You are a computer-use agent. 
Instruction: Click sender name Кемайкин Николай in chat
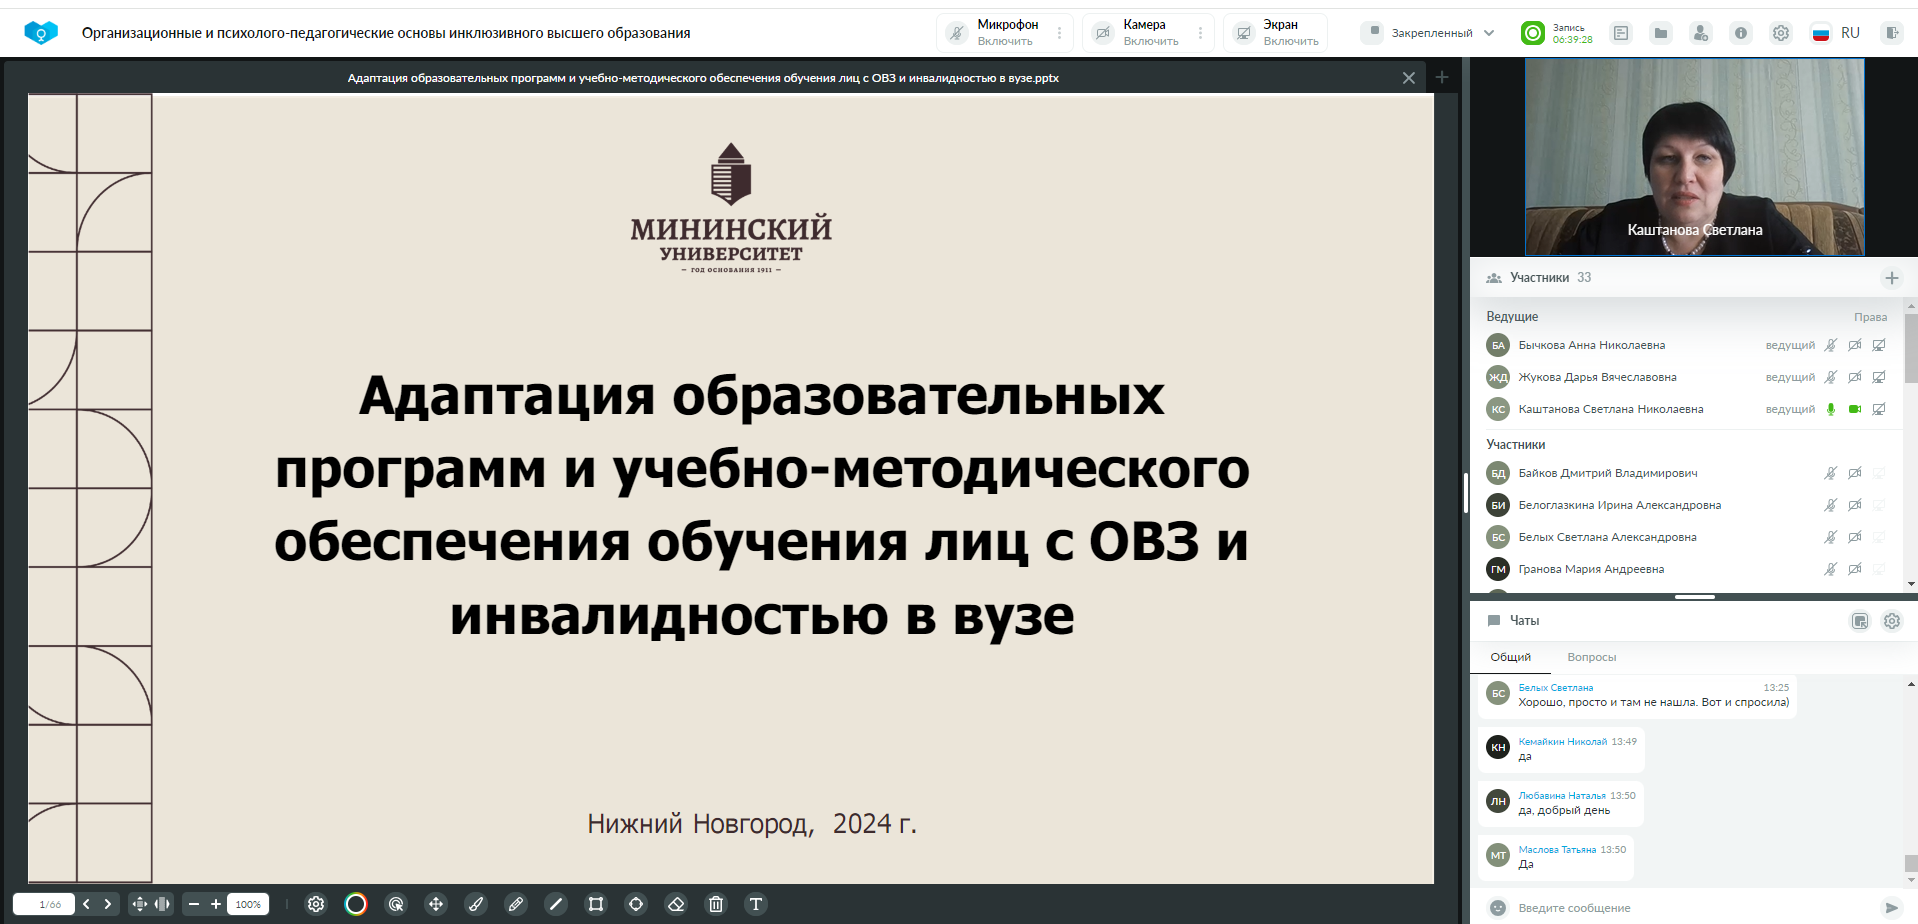[x=1562, y=742]
